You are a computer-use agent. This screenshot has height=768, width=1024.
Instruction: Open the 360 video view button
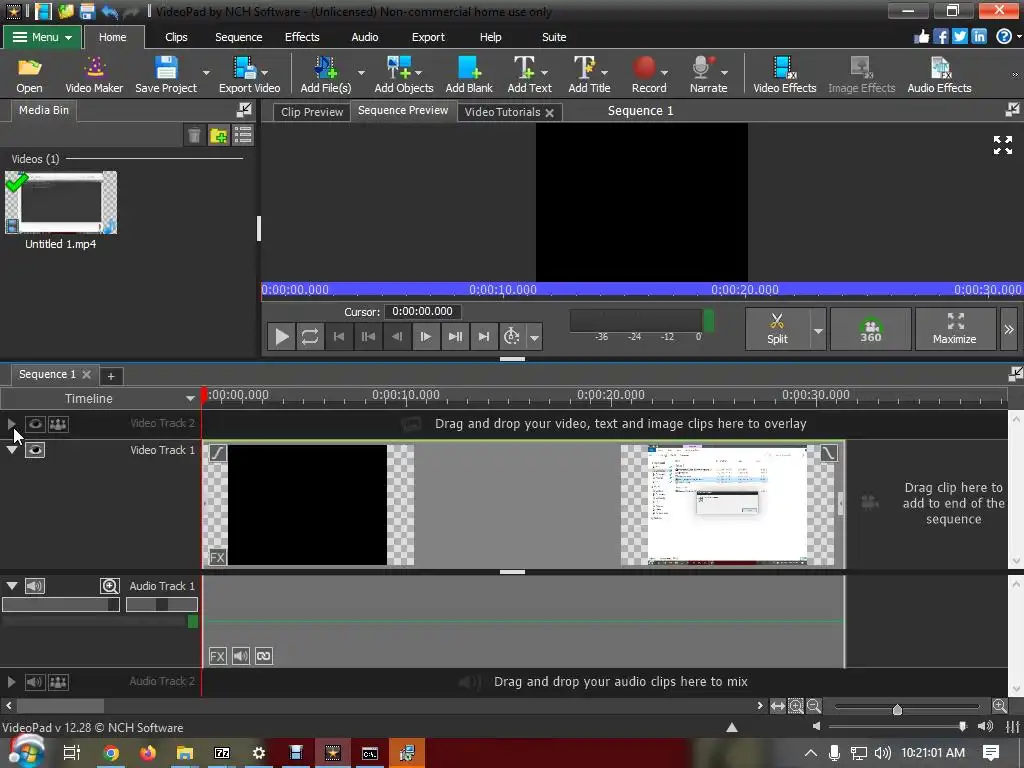click(x=871, y=328)
